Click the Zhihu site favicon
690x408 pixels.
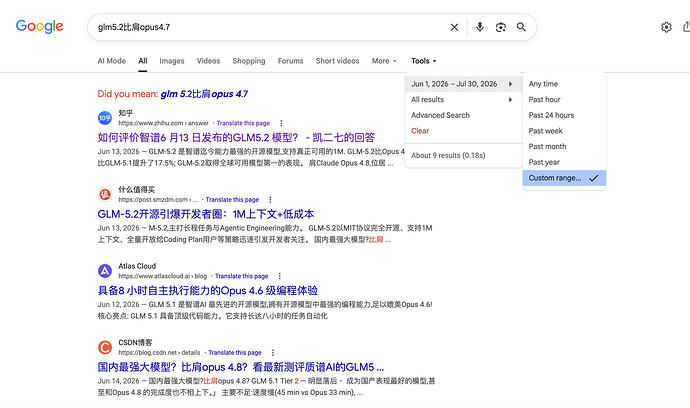click(105, 118)
